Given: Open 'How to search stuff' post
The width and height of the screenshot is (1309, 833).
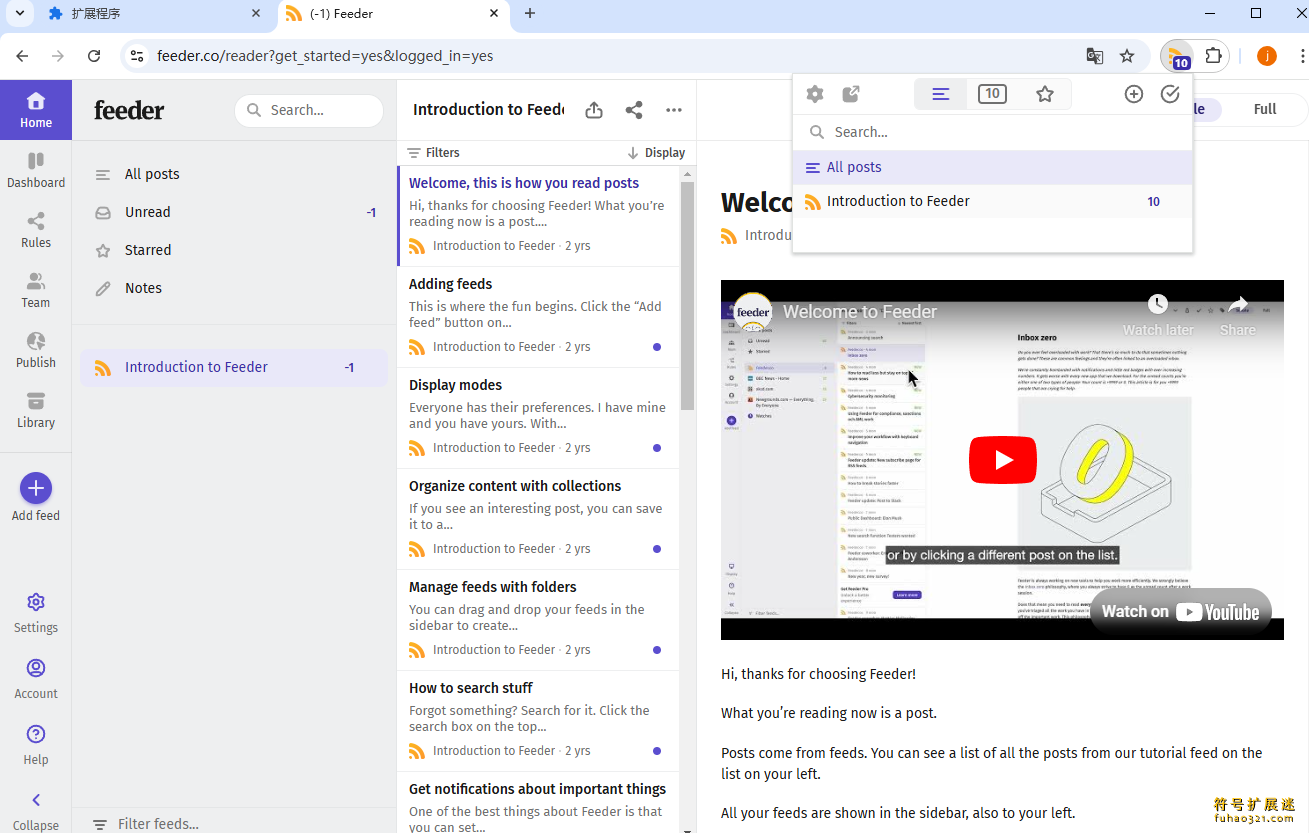Looking at the screenshot, I should 538,721.
